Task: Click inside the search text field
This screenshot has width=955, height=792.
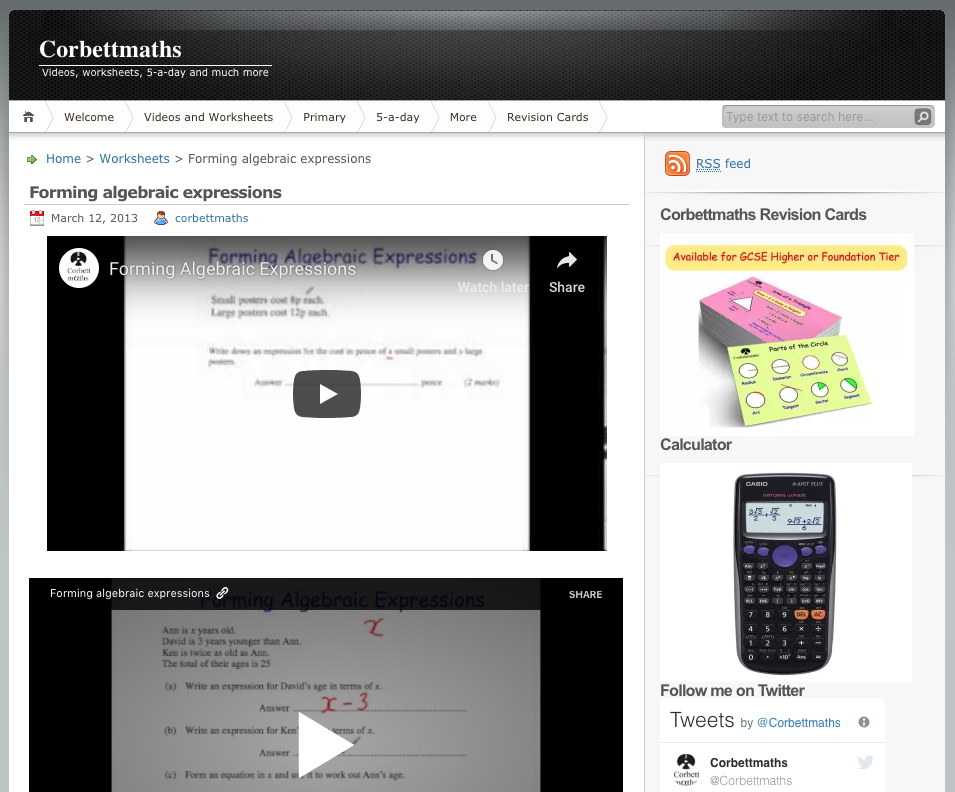Action: pyautogui.click(x=815, y=117)
